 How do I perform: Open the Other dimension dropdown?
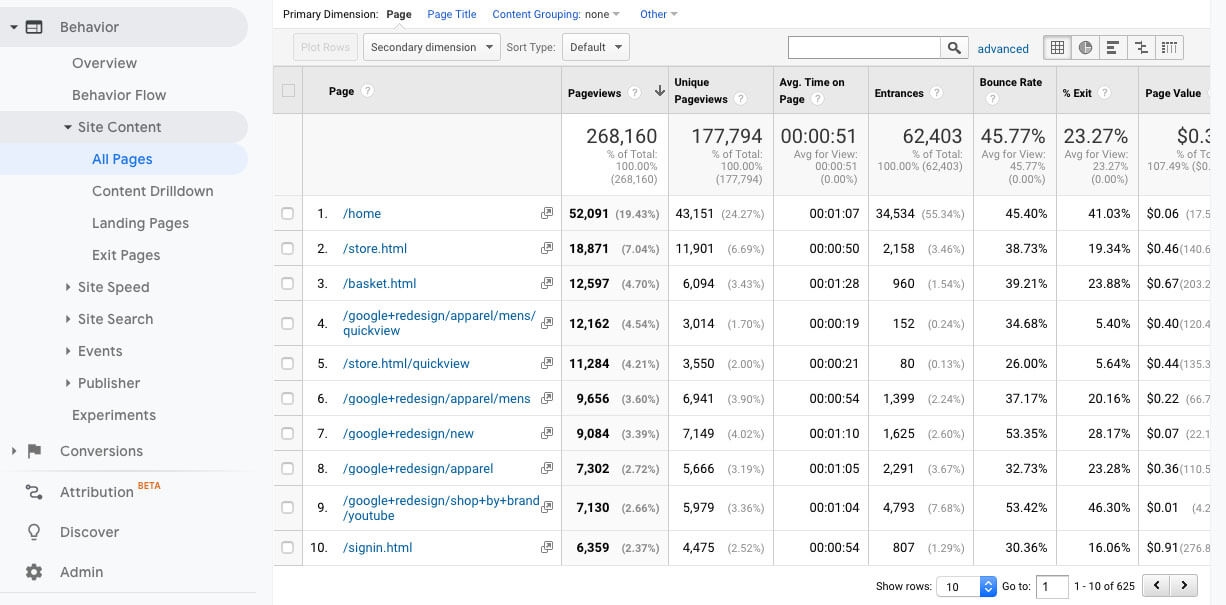point(659,14)
